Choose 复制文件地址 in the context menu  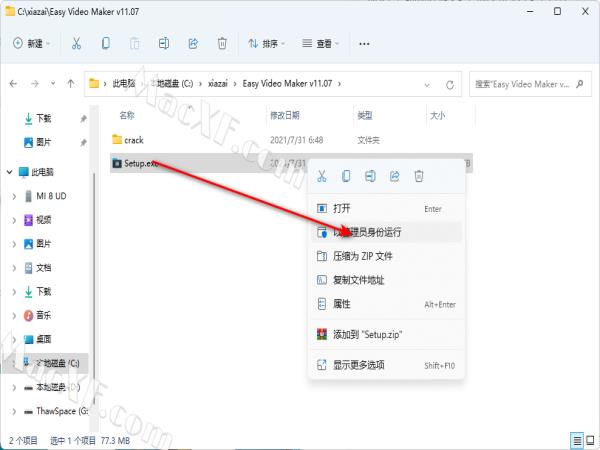click(386, 280)
